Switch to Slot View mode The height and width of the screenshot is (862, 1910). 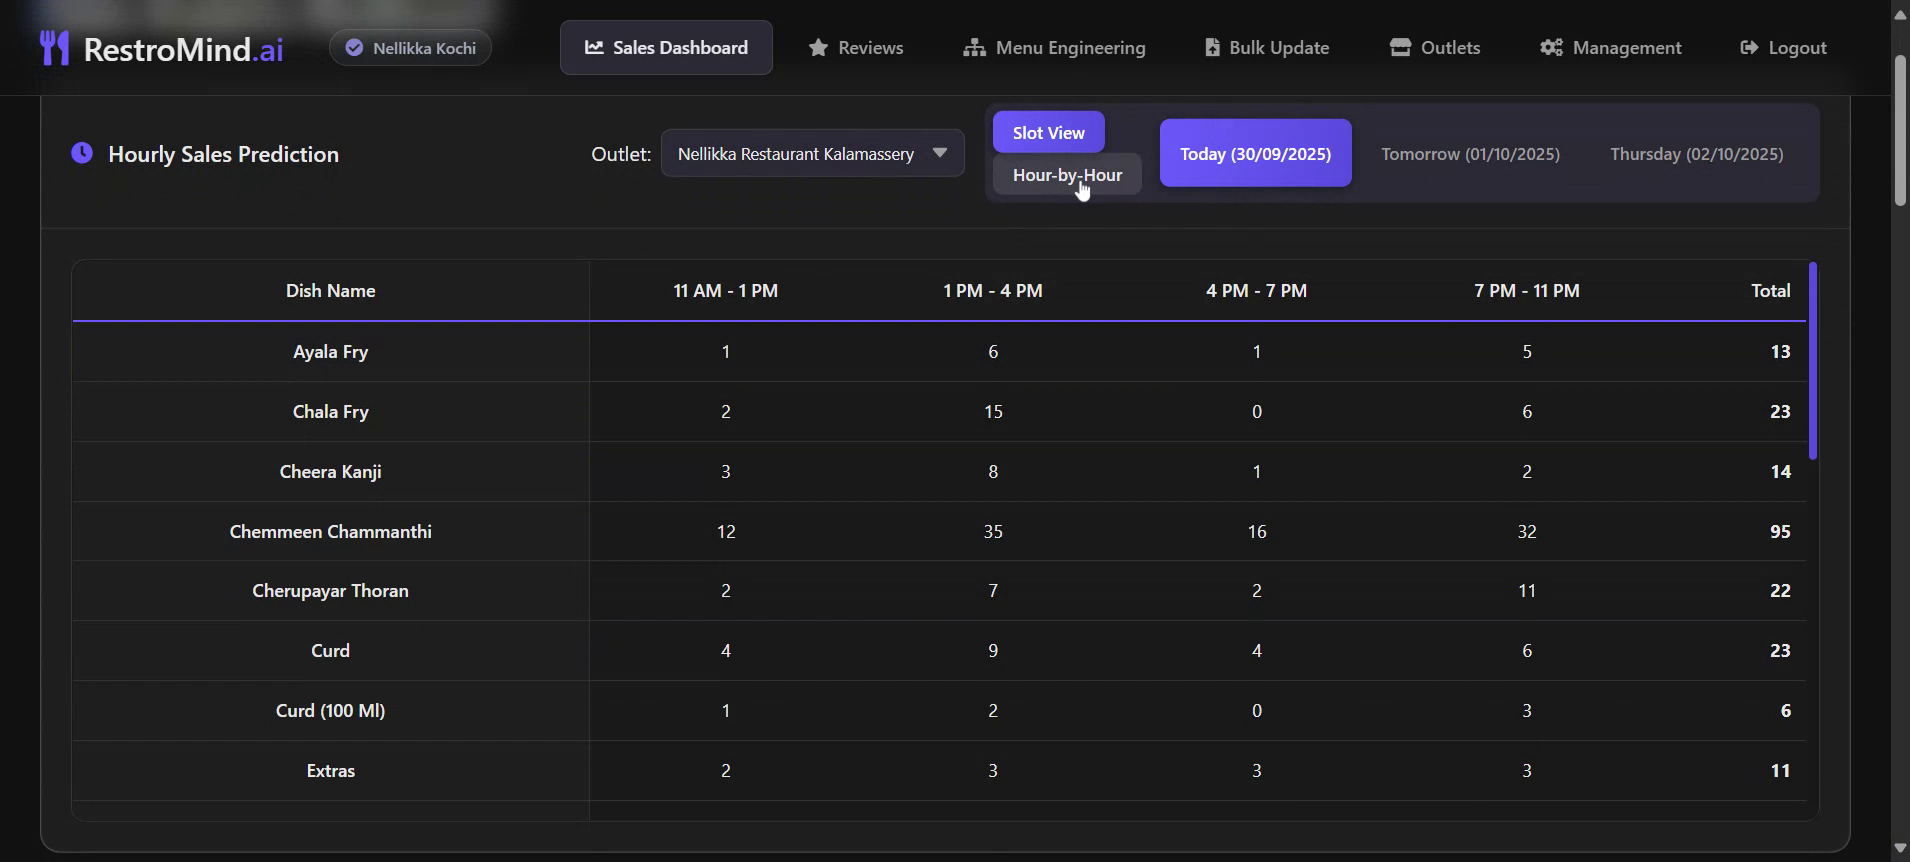coord(1048,133)
